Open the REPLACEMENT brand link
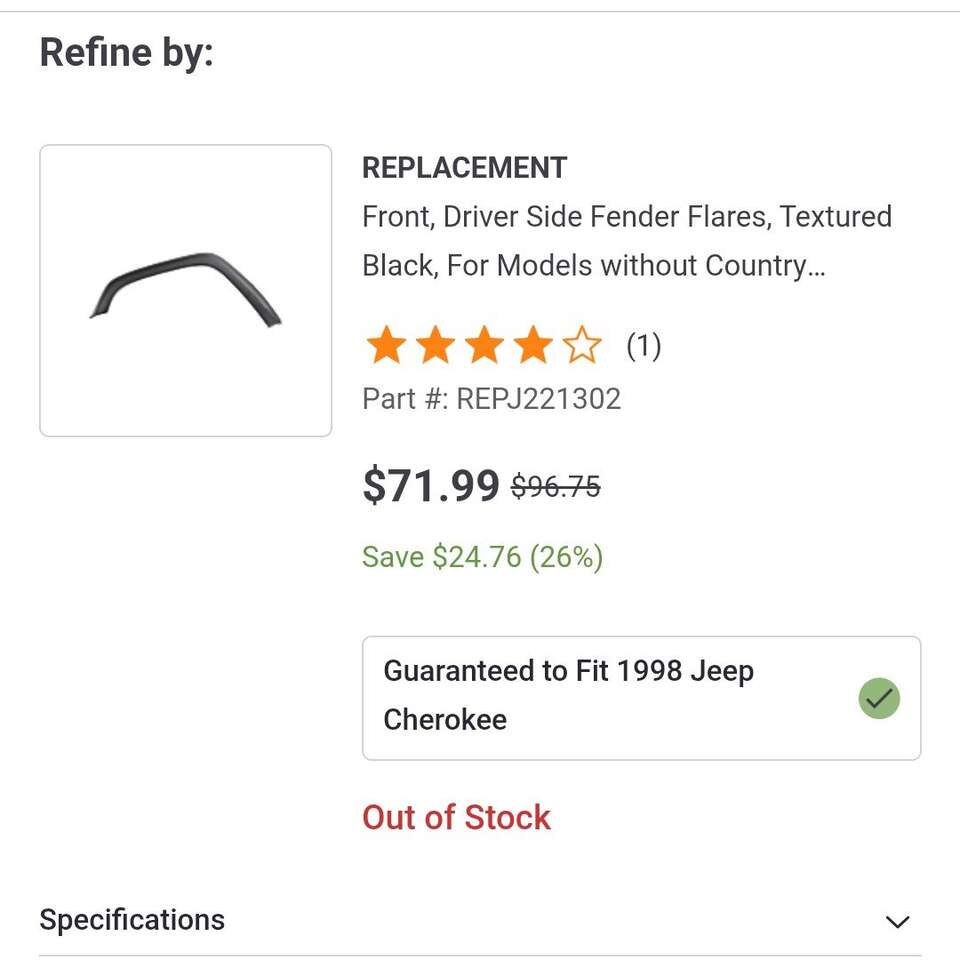The image size is (960, 960). point(464,168)
